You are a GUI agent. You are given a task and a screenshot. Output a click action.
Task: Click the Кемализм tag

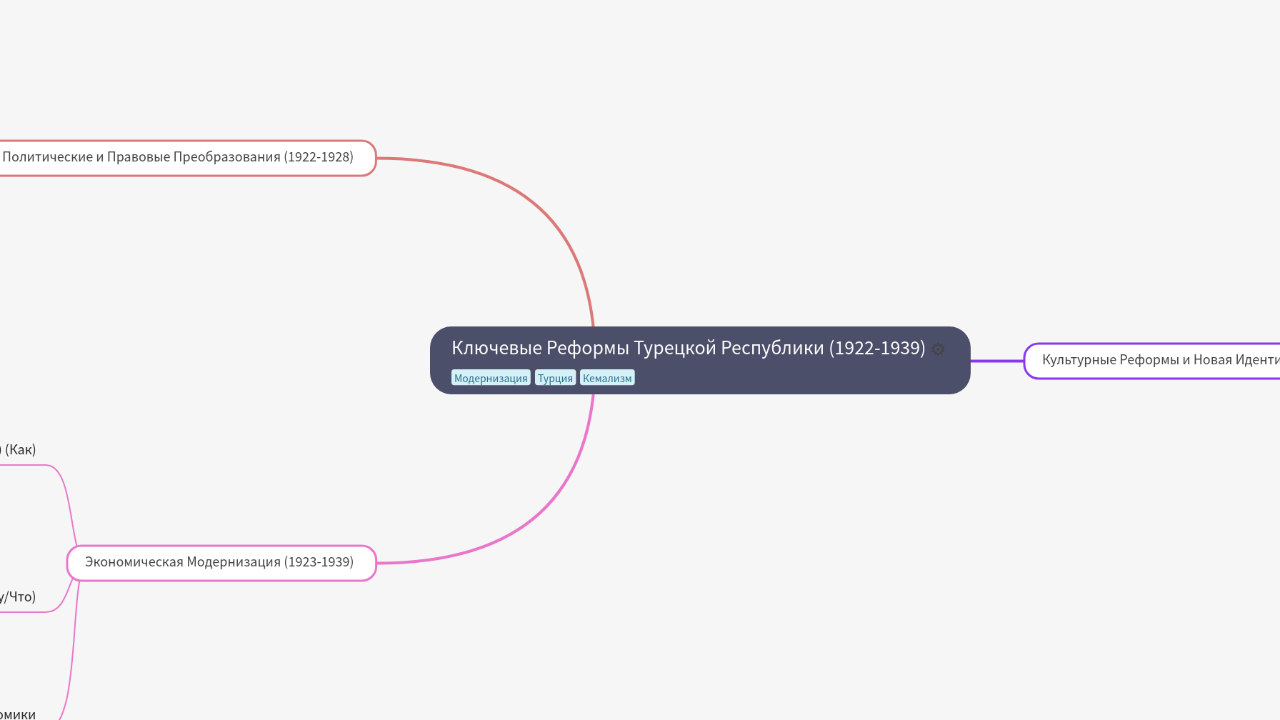click(x=607, y=378)
